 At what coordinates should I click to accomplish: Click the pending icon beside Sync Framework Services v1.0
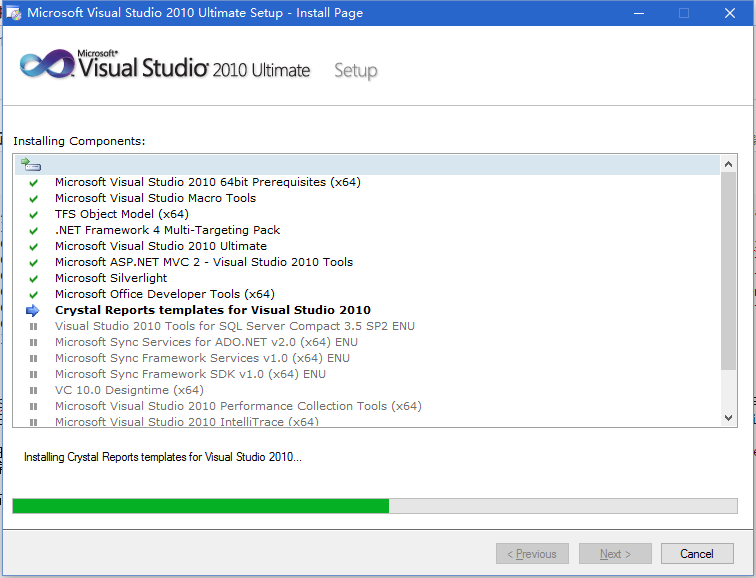point(33,358)
